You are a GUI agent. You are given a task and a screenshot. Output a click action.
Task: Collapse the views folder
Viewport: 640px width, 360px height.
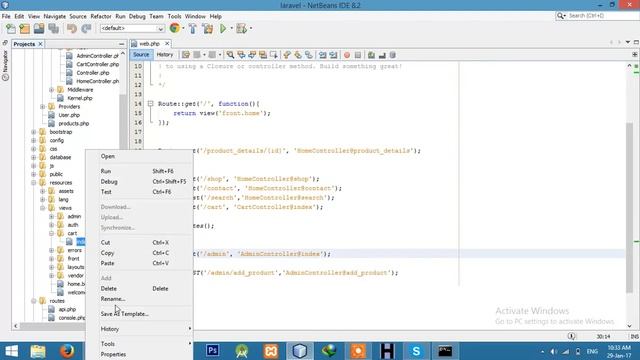point(42,208)
